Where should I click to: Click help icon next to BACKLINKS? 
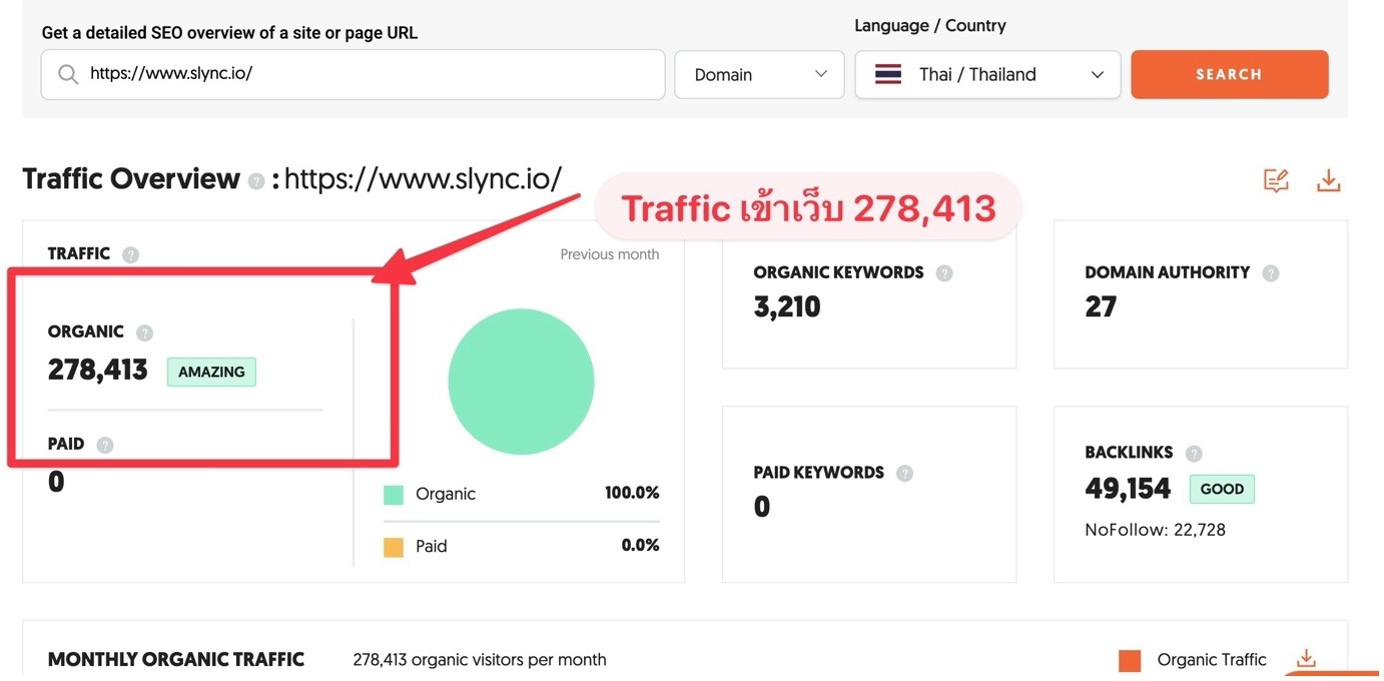(x=1193, y=453)
